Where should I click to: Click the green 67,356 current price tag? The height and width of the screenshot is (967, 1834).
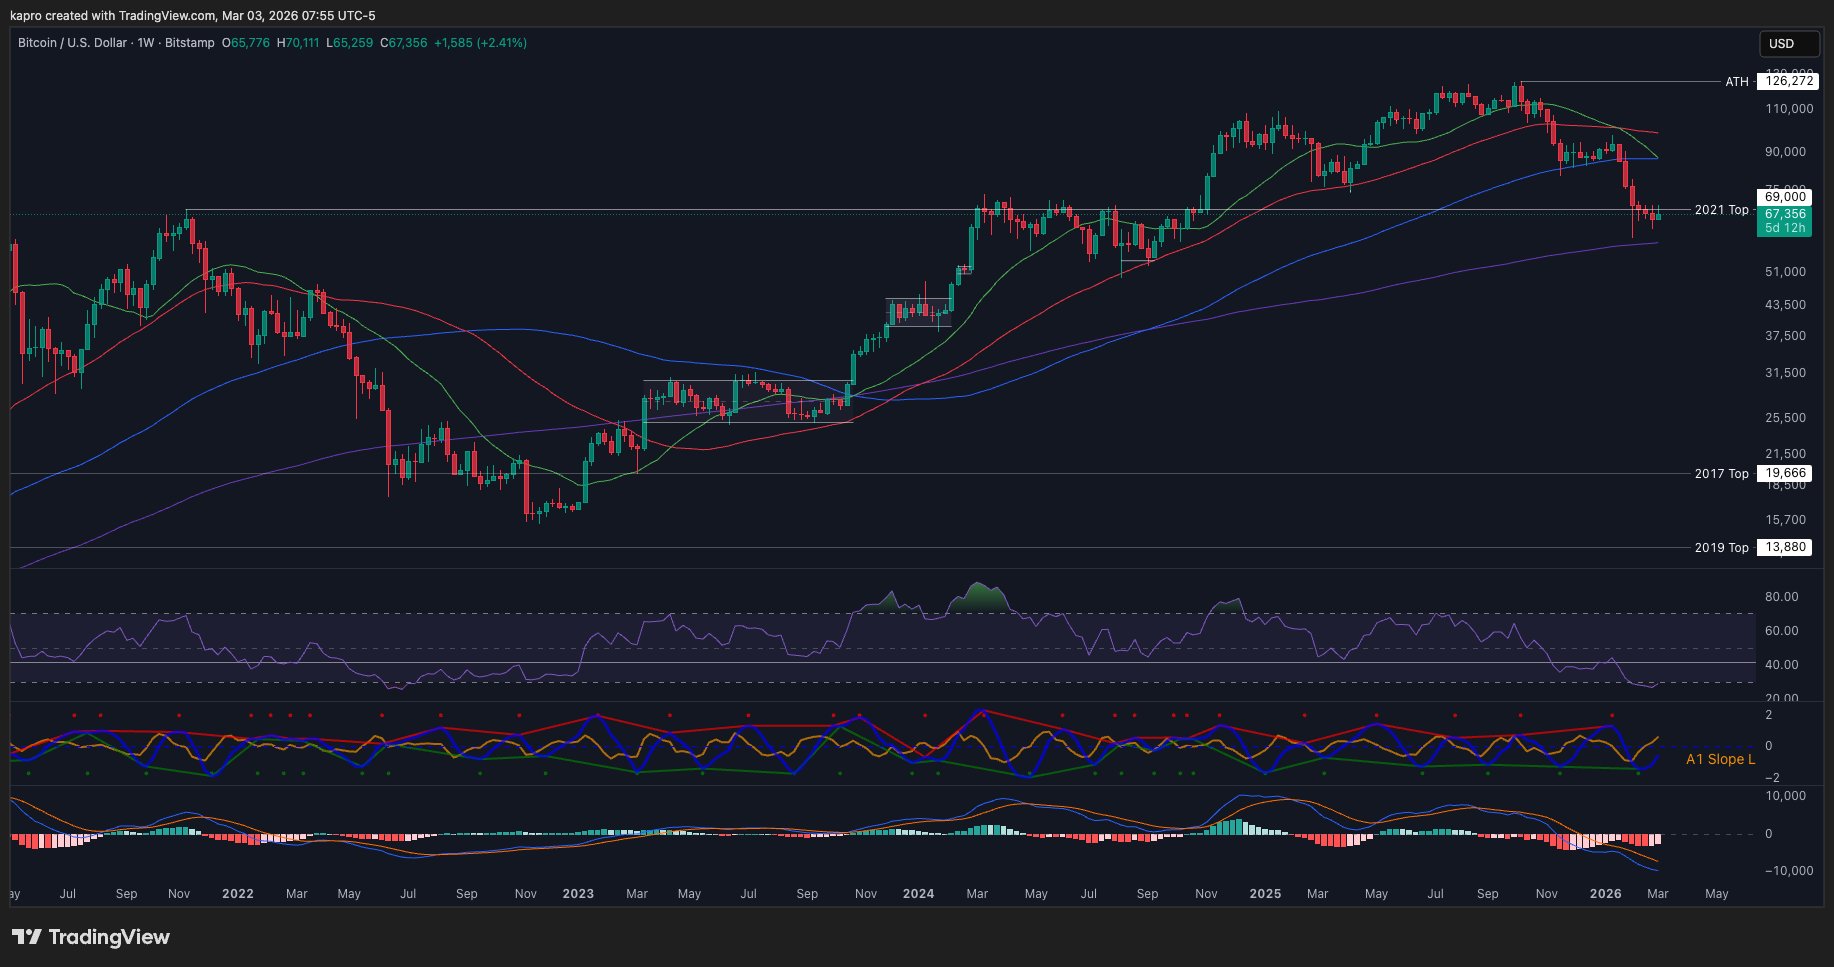[1785, 214]
